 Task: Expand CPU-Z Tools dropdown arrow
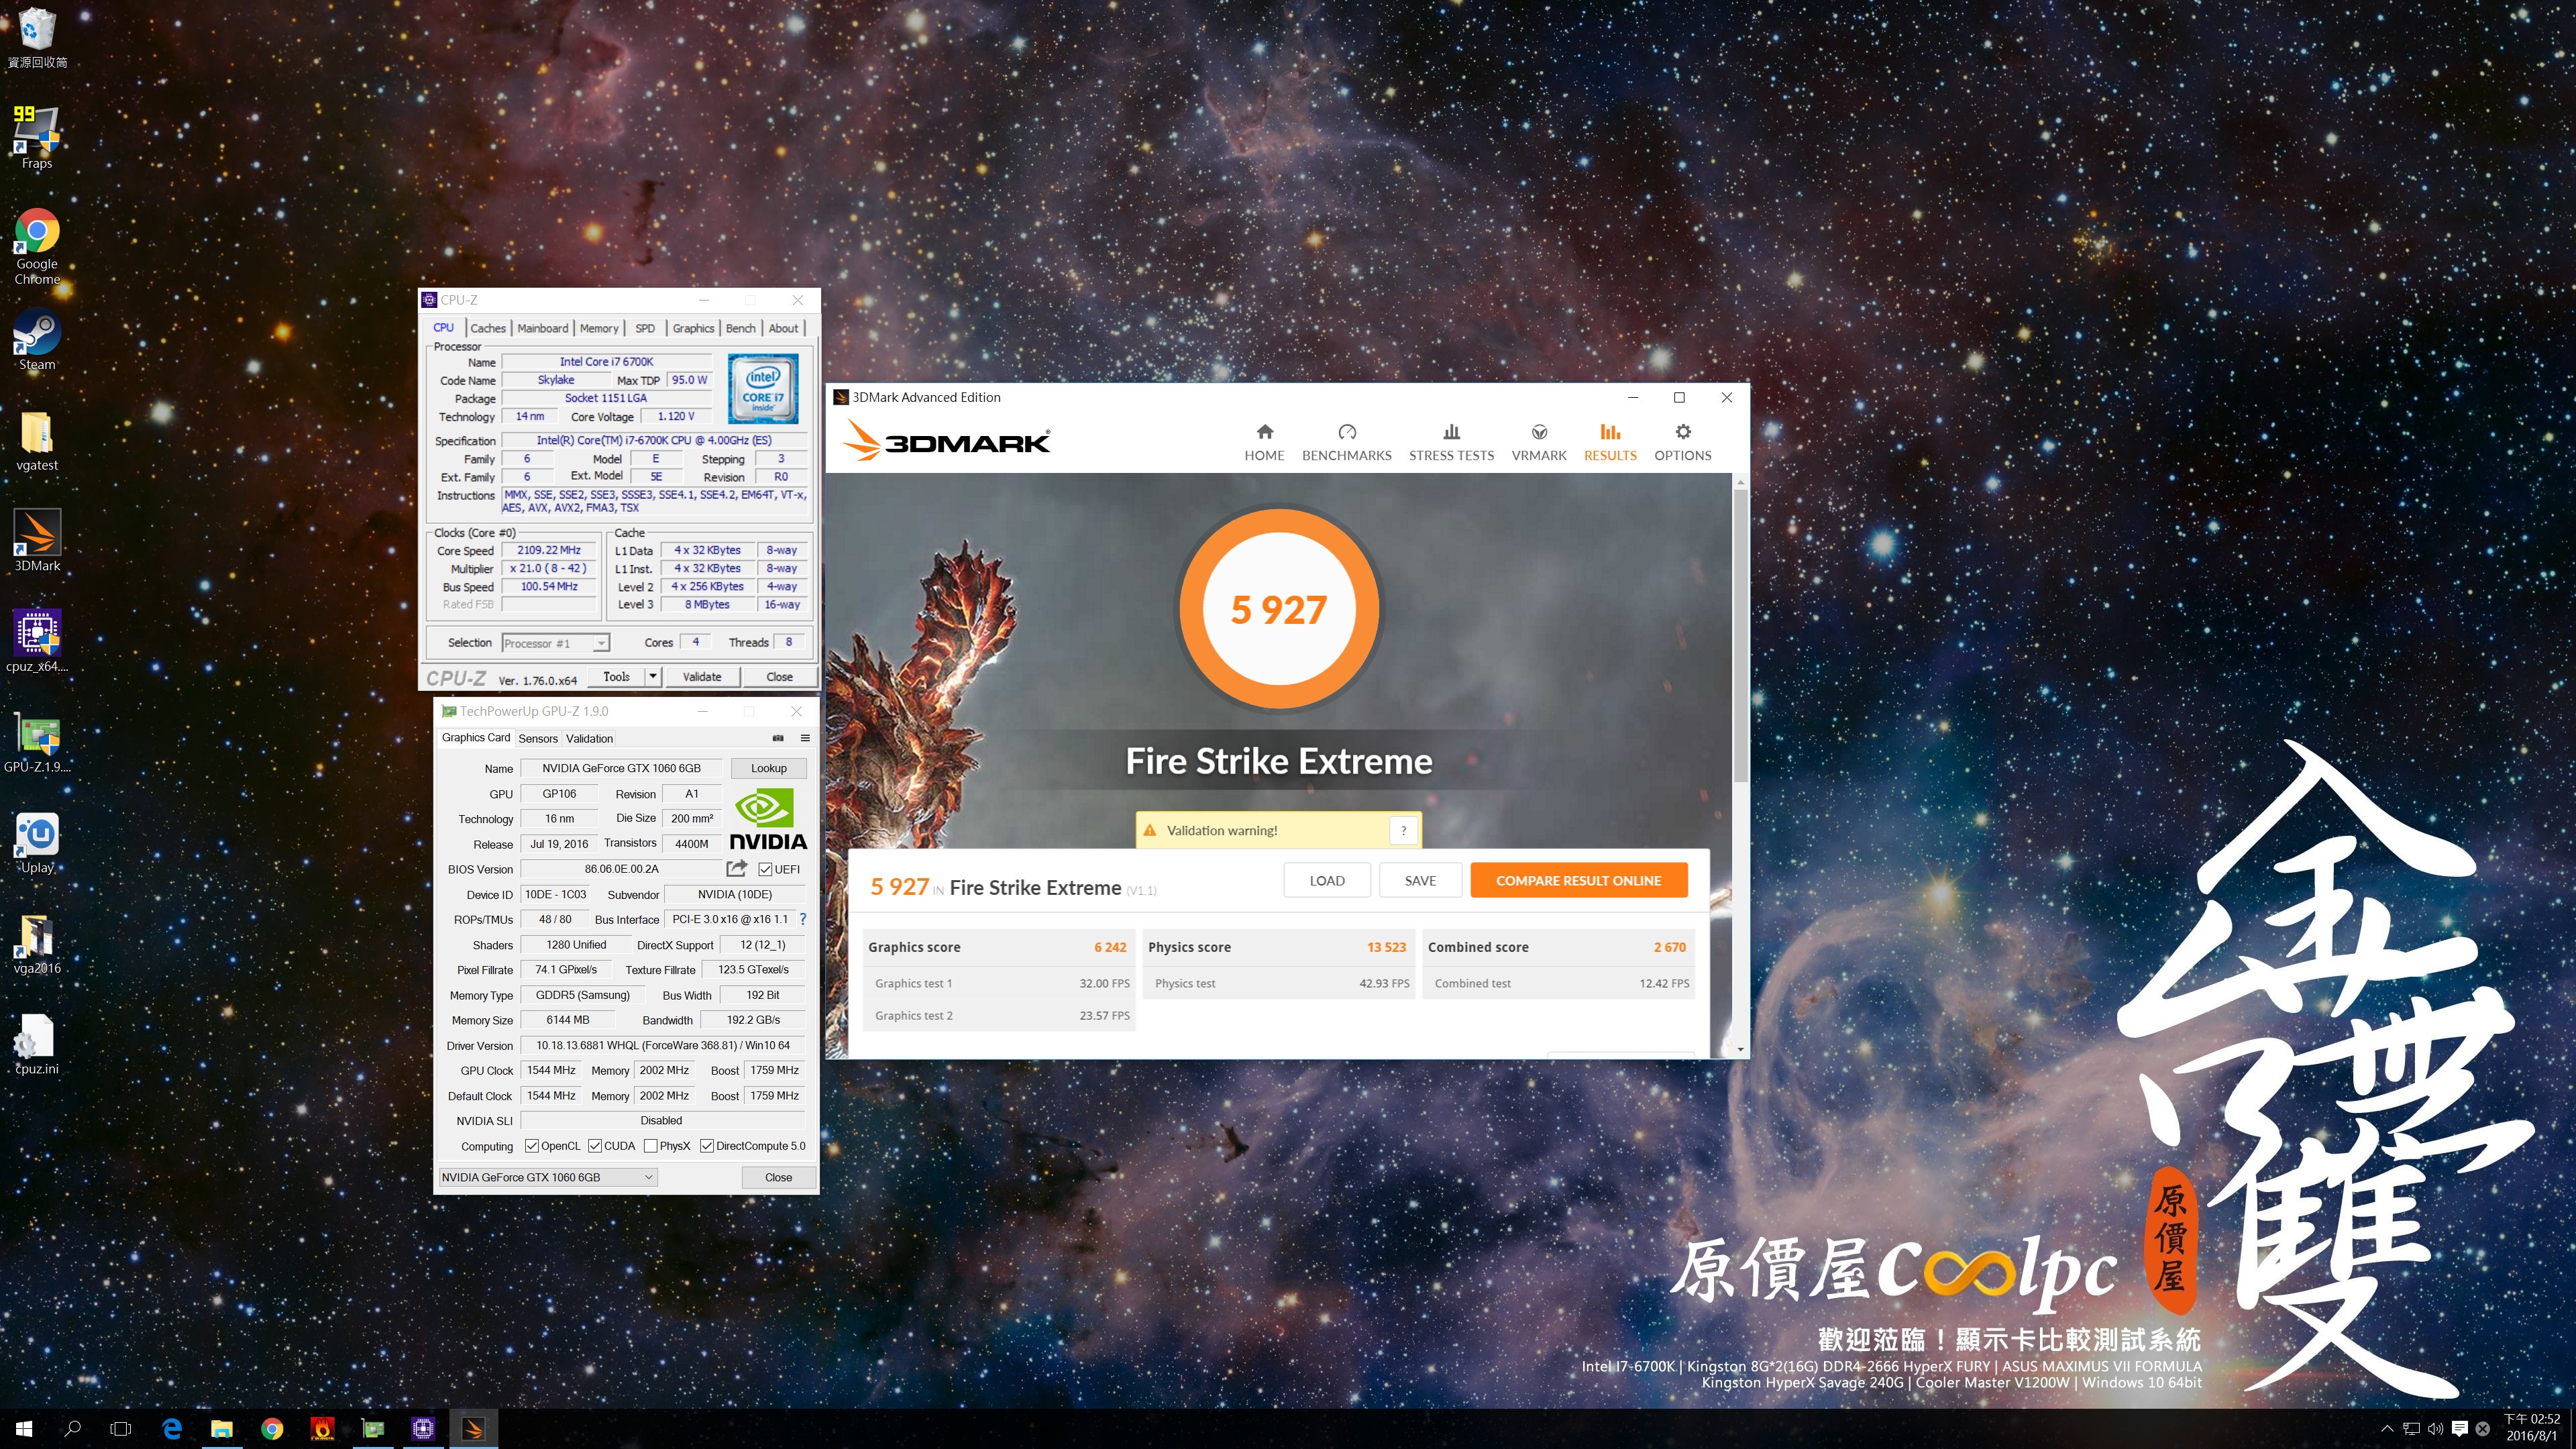[653, 677]
